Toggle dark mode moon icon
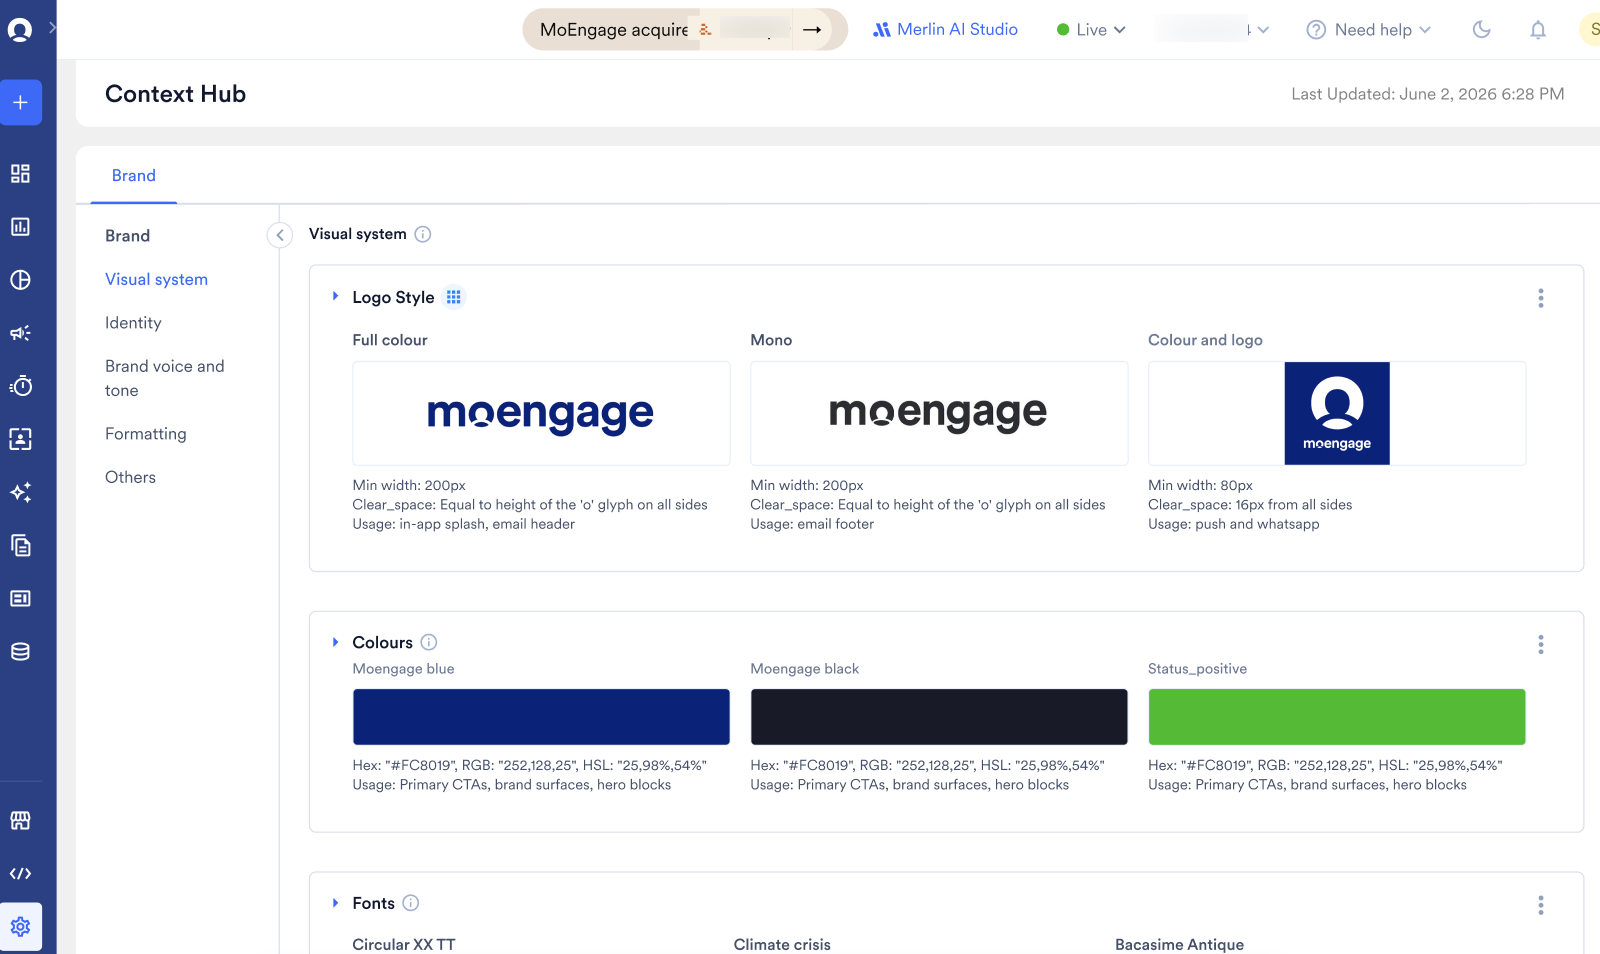Screen dimensions: 1600x954 (x=1482, y=30)
